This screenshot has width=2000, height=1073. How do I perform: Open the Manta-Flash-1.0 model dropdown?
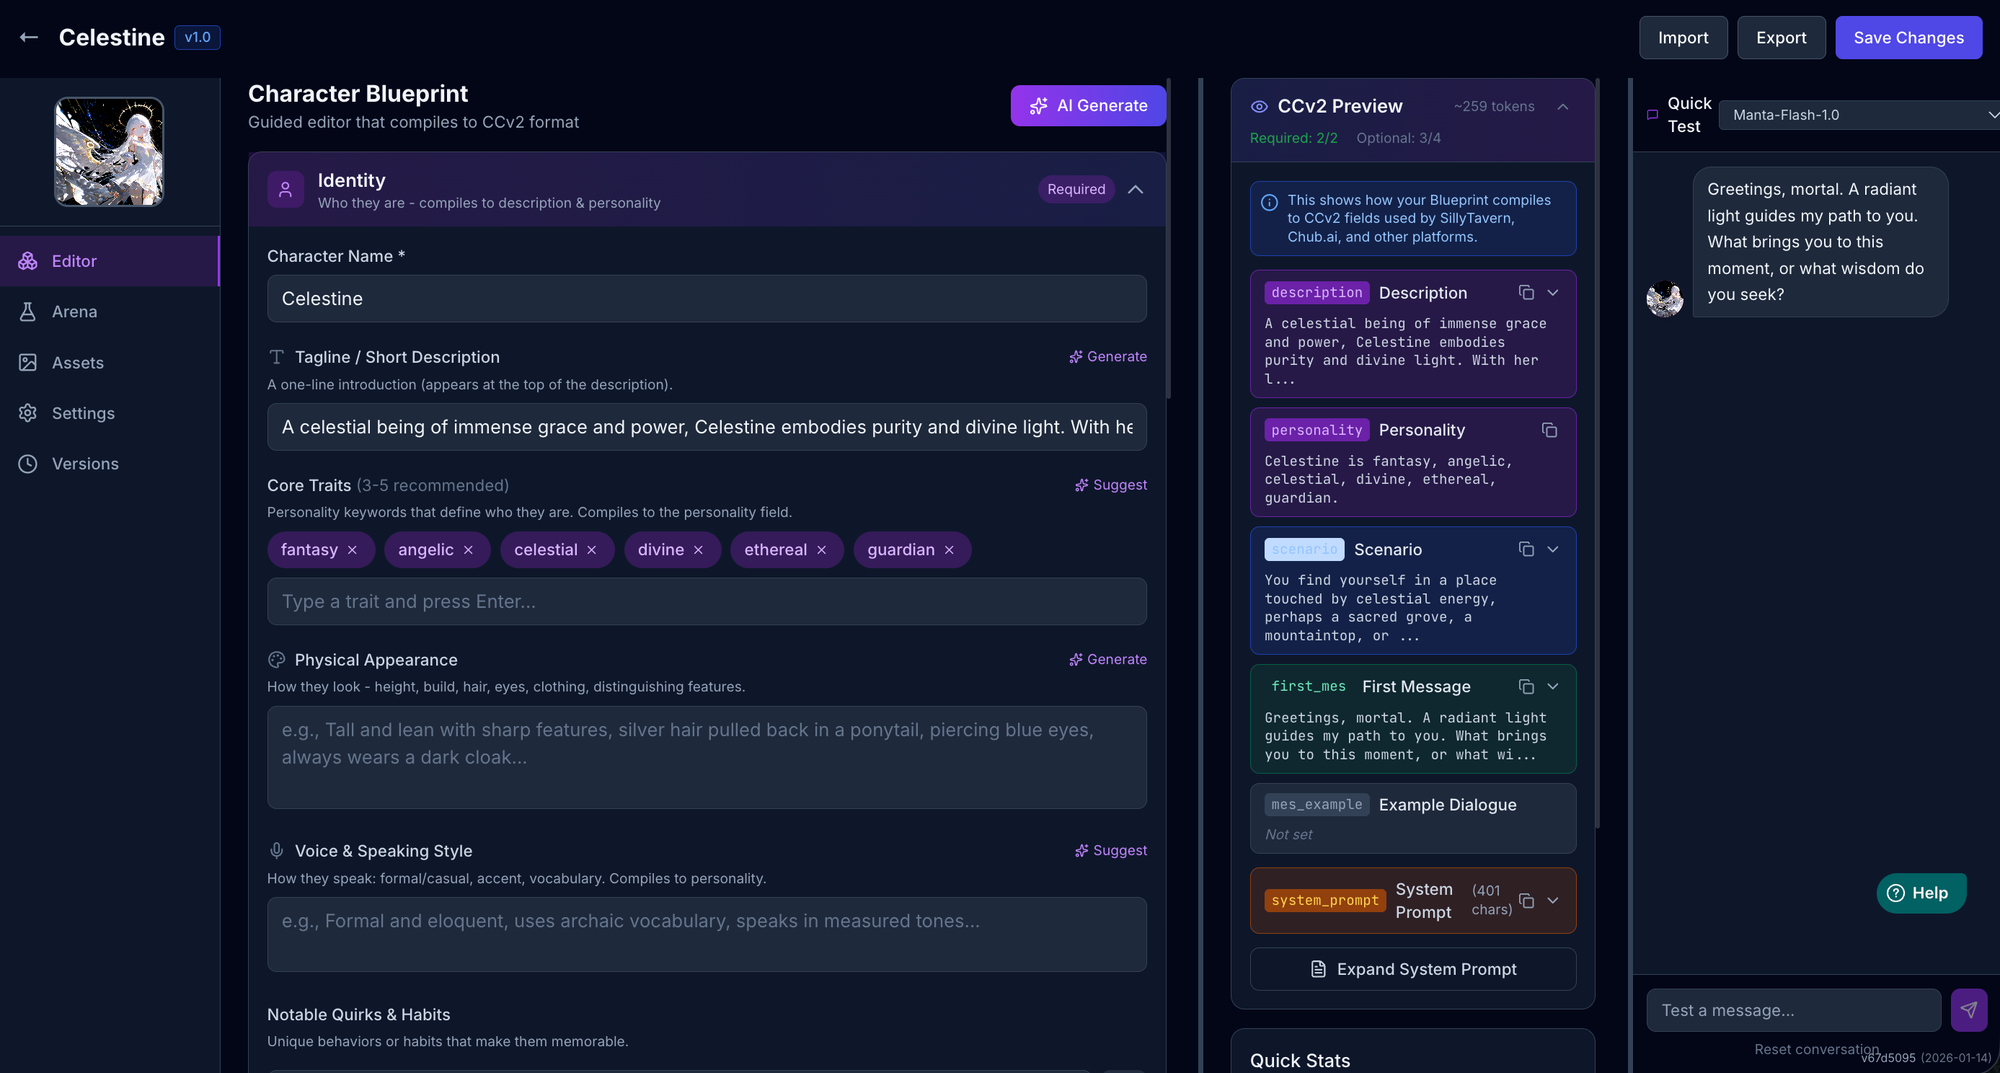[1862, 115]
